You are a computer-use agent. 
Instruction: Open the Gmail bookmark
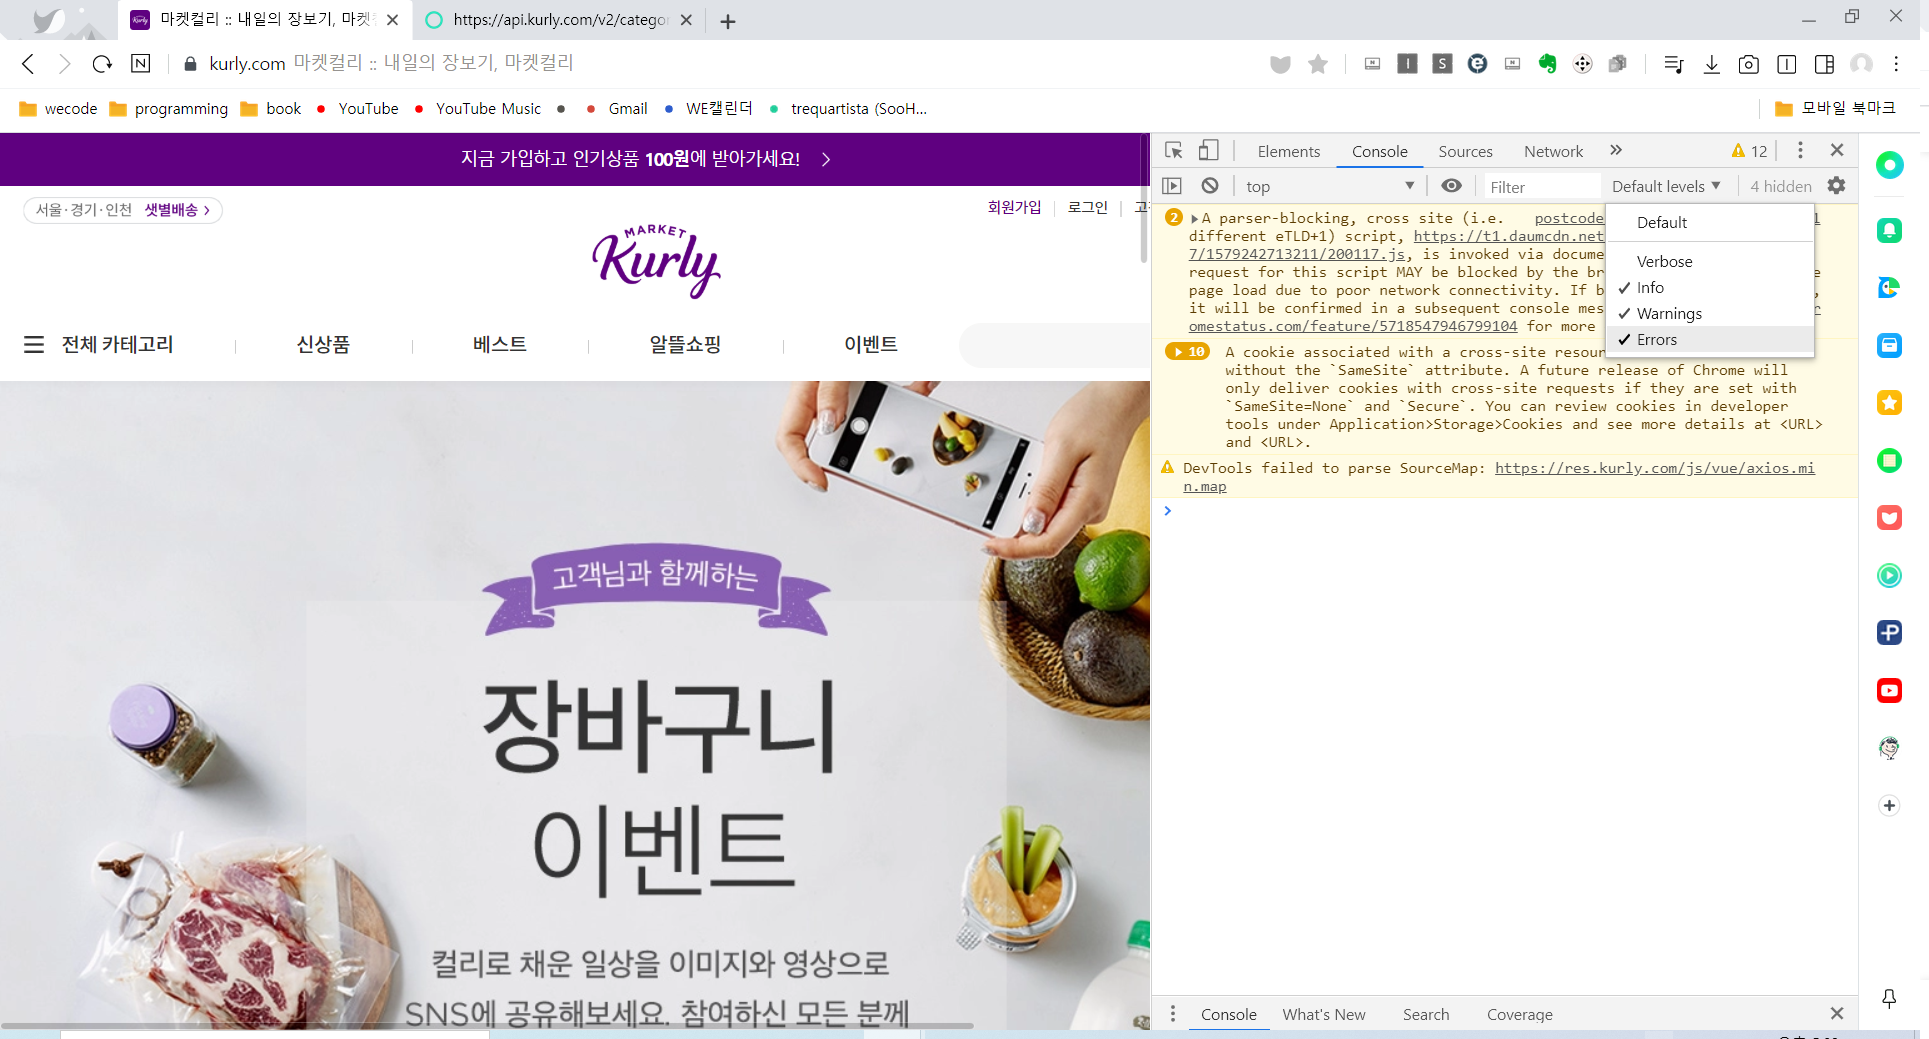click(x=616, y=108)
